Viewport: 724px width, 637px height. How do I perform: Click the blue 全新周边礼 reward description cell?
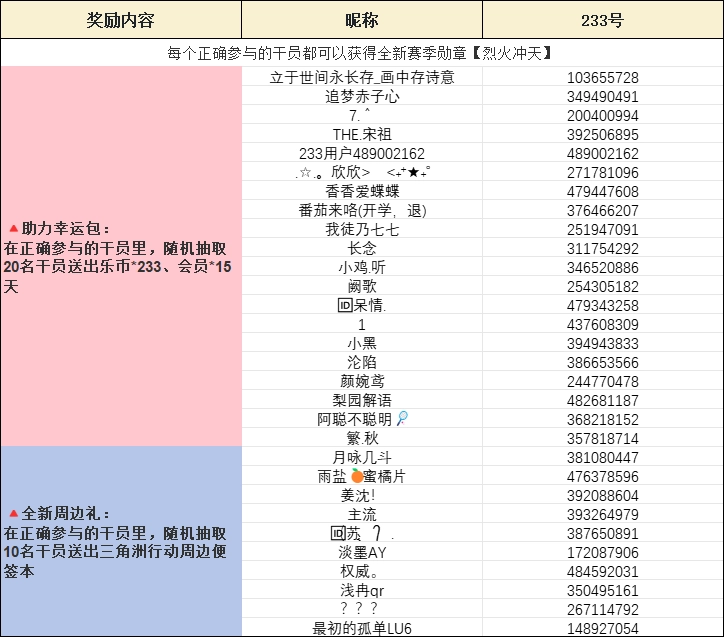121,541
